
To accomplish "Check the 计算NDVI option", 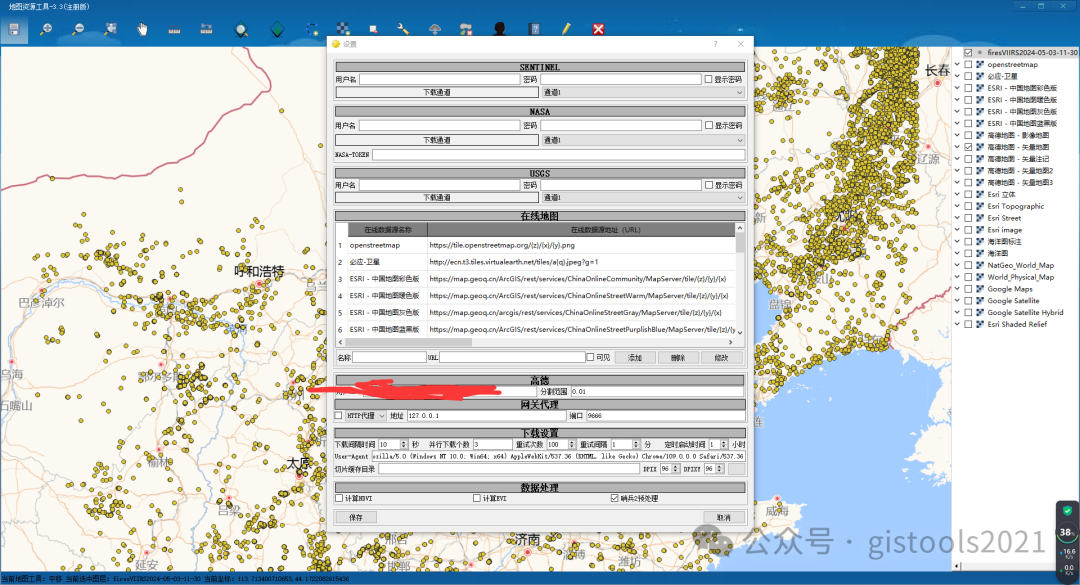I will click(339, 498).
